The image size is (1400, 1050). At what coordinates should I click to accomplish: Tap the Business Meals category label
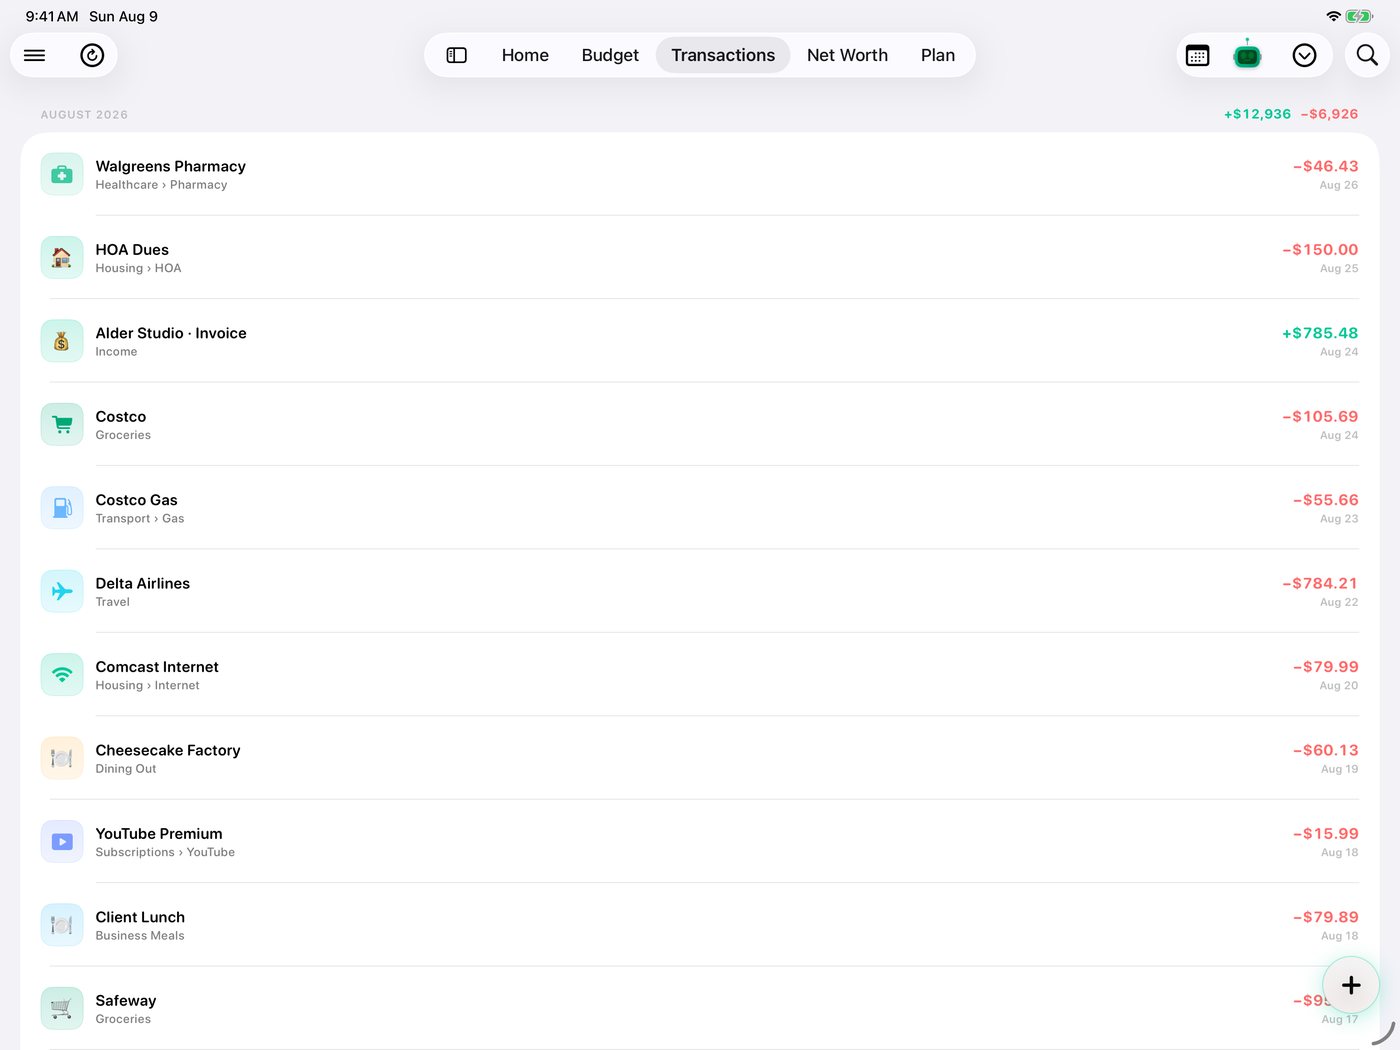140,936
